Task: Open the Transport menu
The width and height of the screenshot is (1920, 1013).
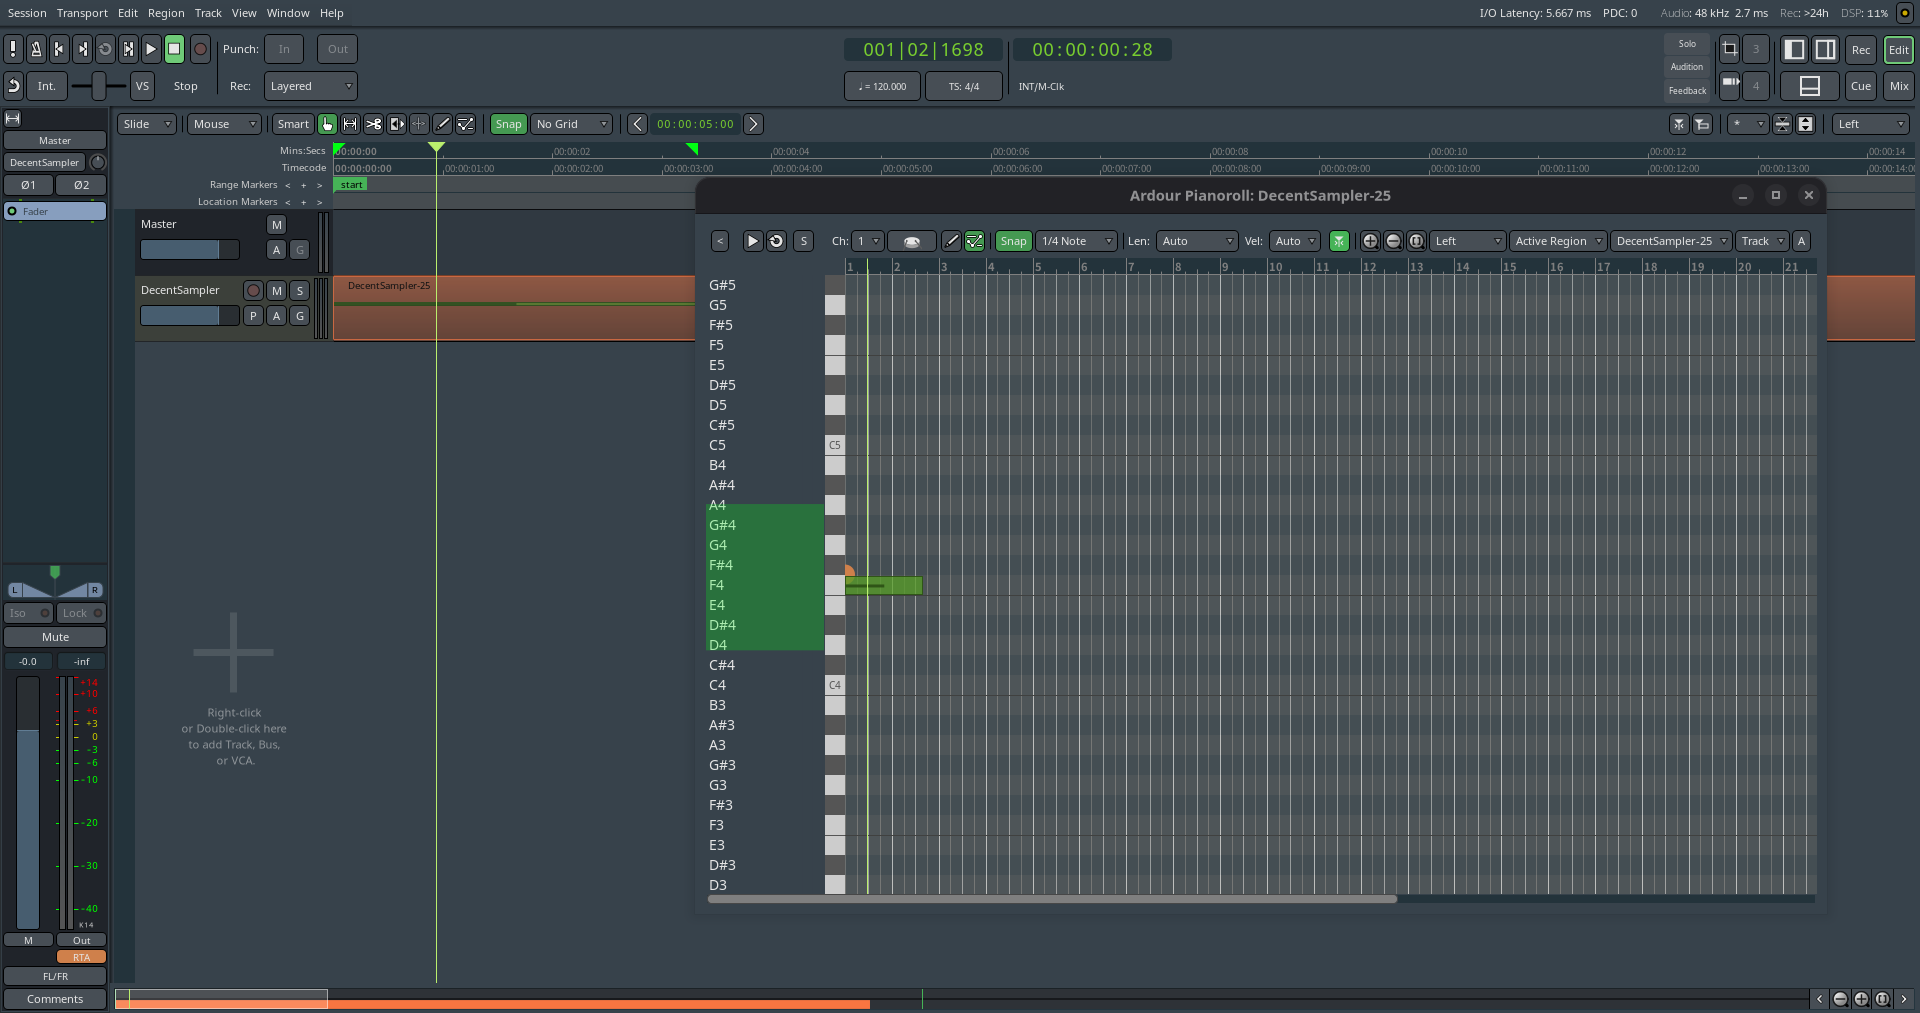Action: coord(82,13)
